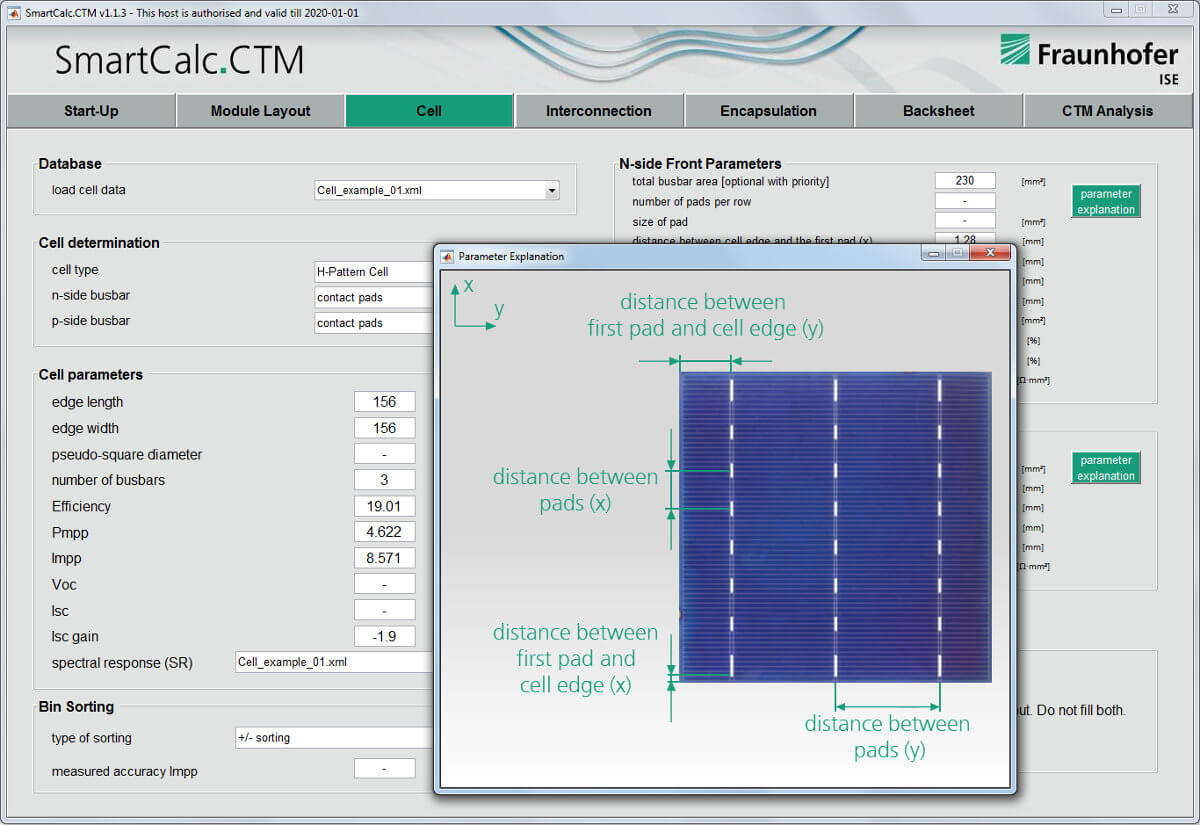The height and width of the screenshot is (825, 1200).
Task: Click the 'Cell parameters' section heading
Action: point(91,374)
